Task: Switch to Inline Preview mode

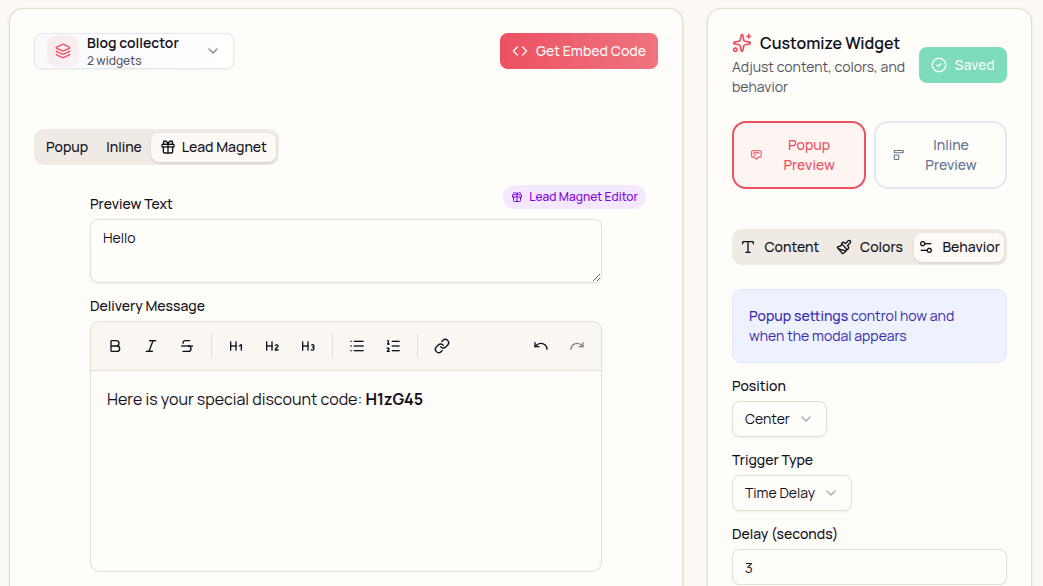Action: (x=940, y=155)
